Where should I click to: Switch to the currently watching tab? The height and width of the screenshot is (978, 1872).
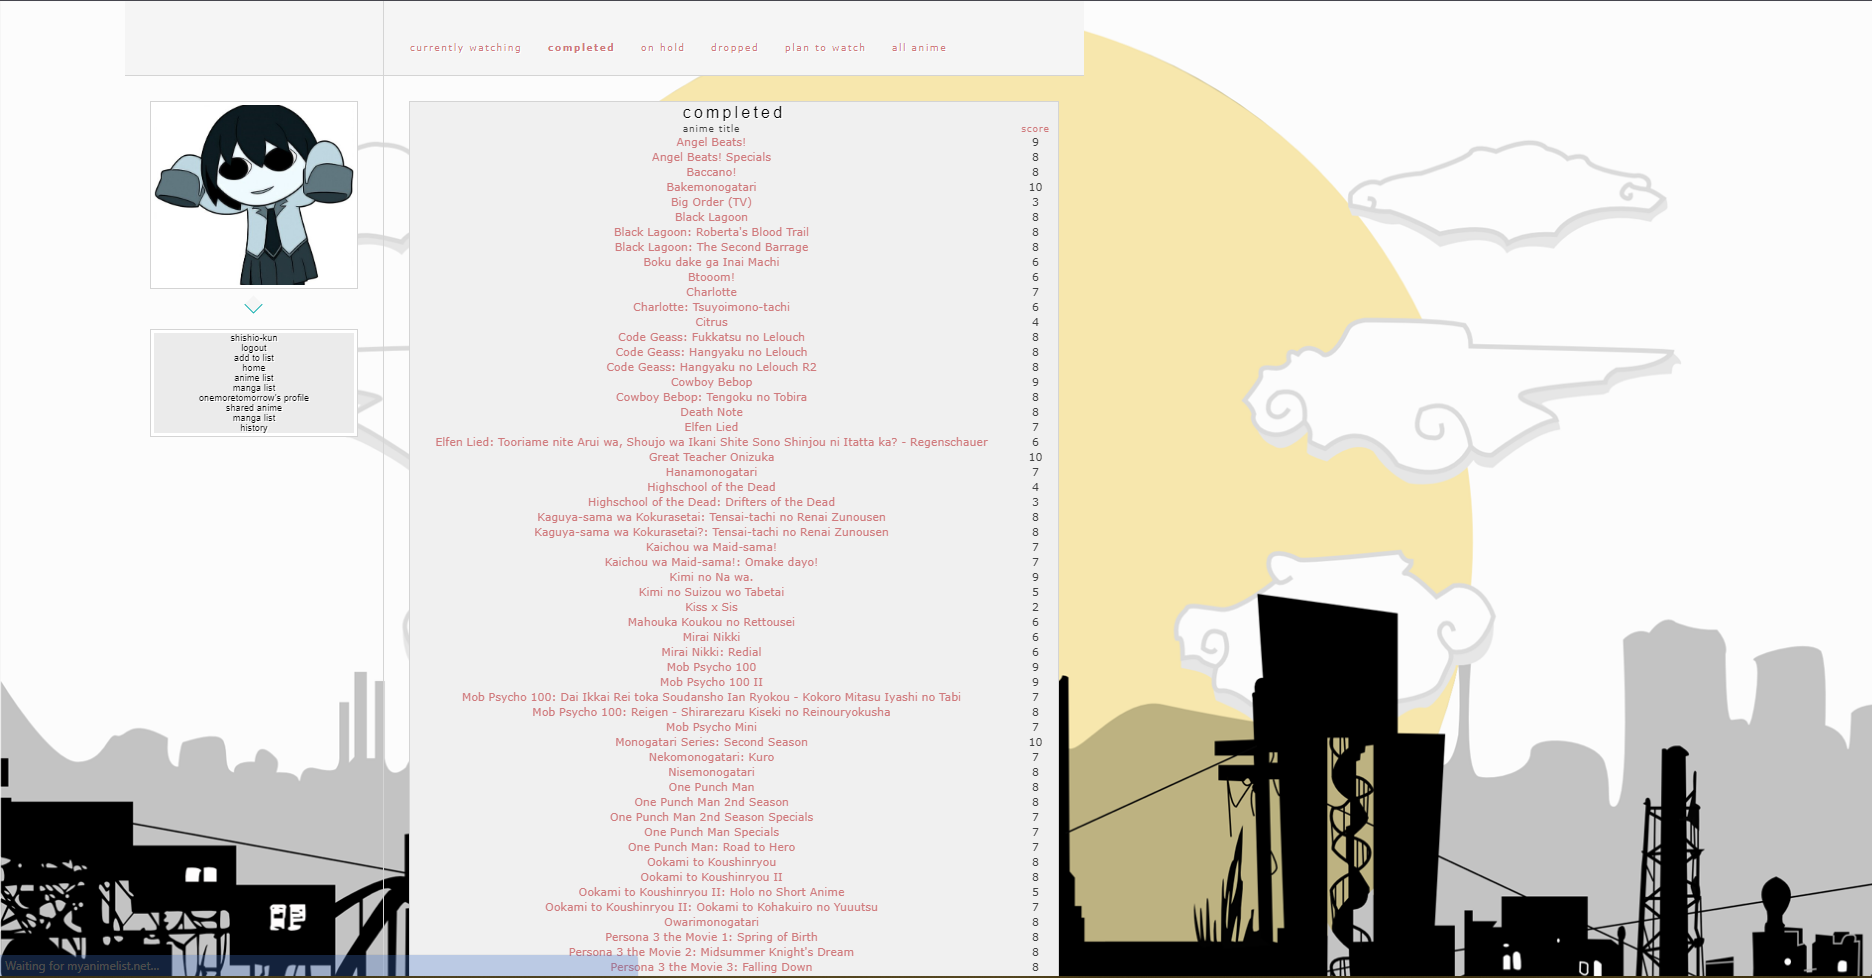pyautogui.click(x=465, y=48)
